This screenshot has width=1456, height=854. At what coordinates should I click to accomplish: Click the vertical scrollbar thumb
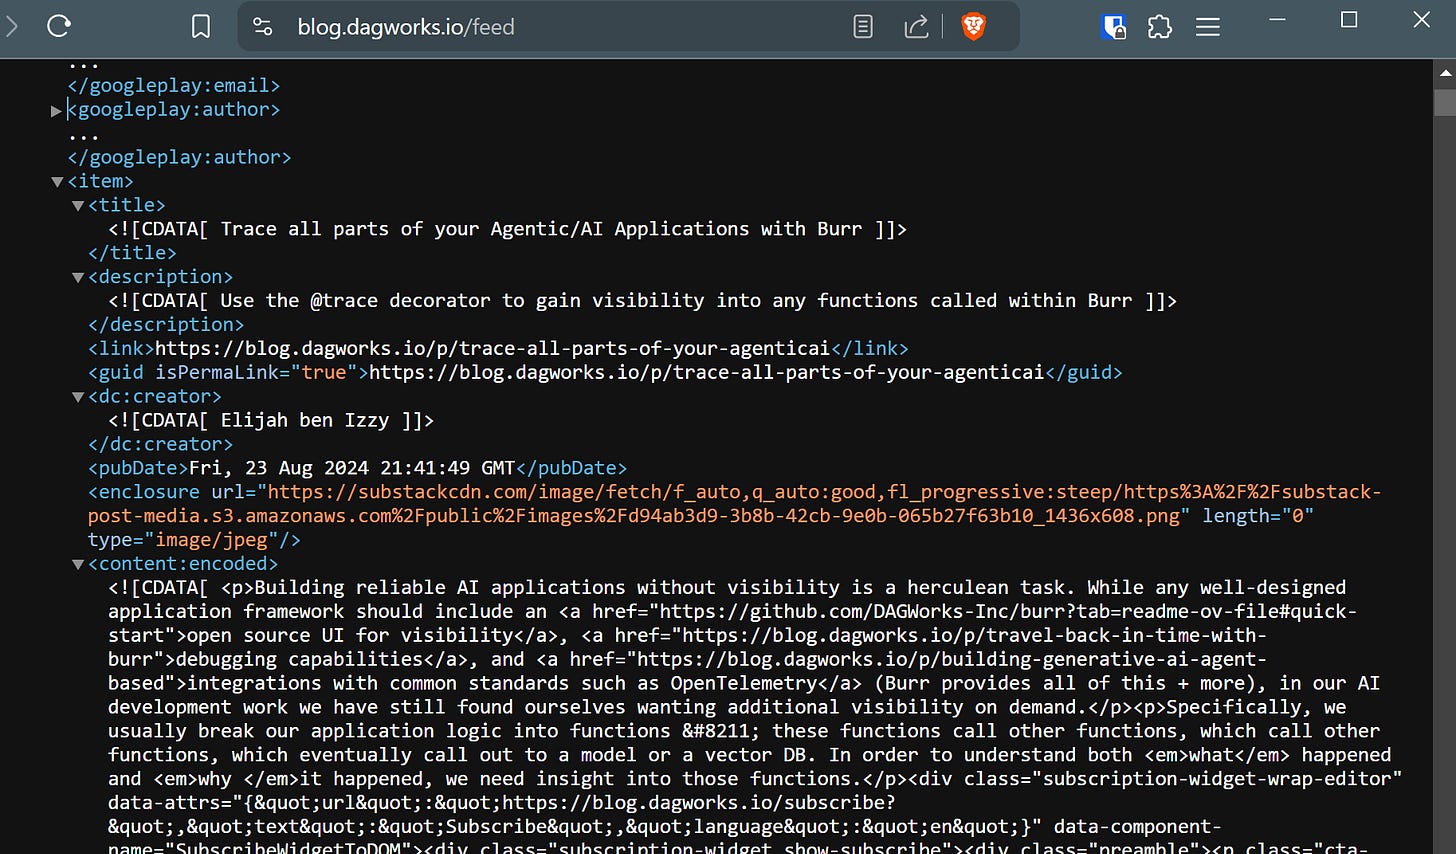click(1445, 103)
